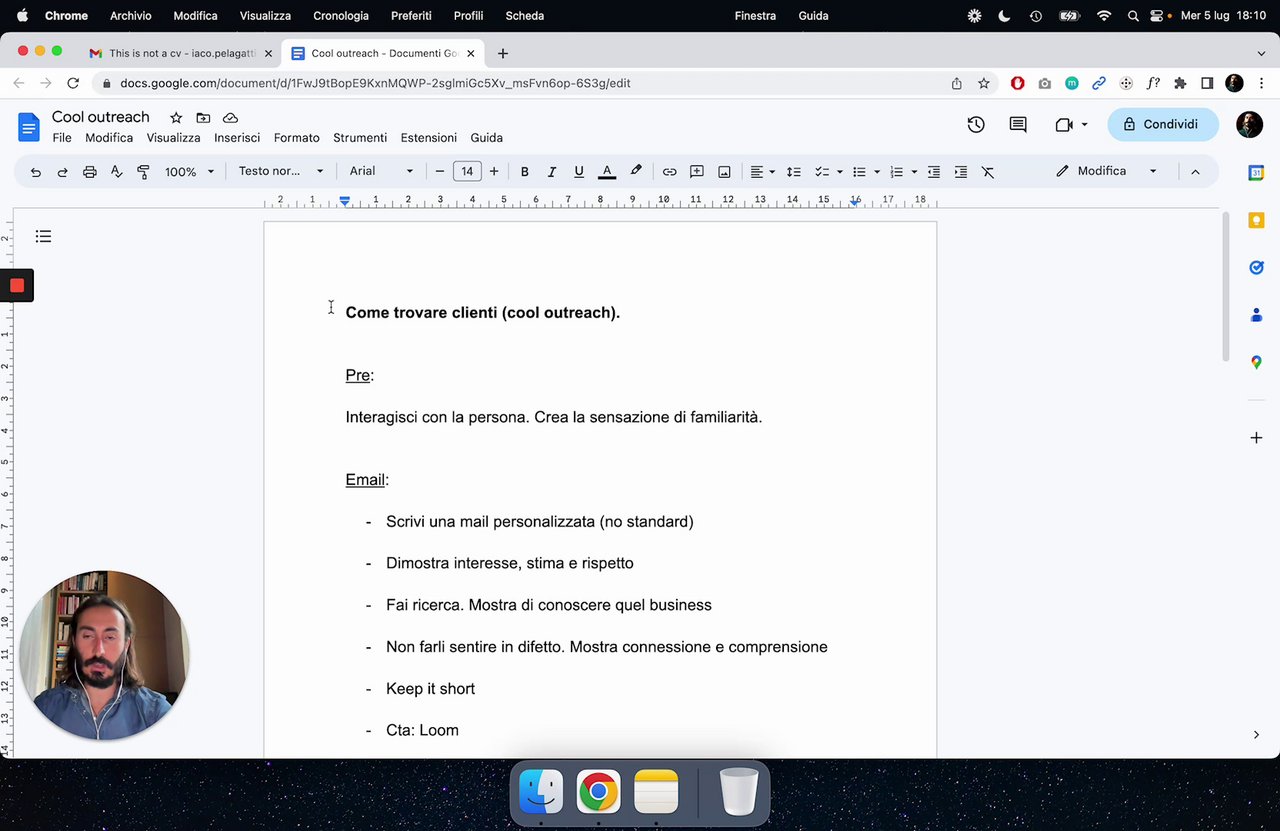Open the paragraph style dropdown 'Testo nor...'
This screenshot has height=831, width=1280.
281,171
